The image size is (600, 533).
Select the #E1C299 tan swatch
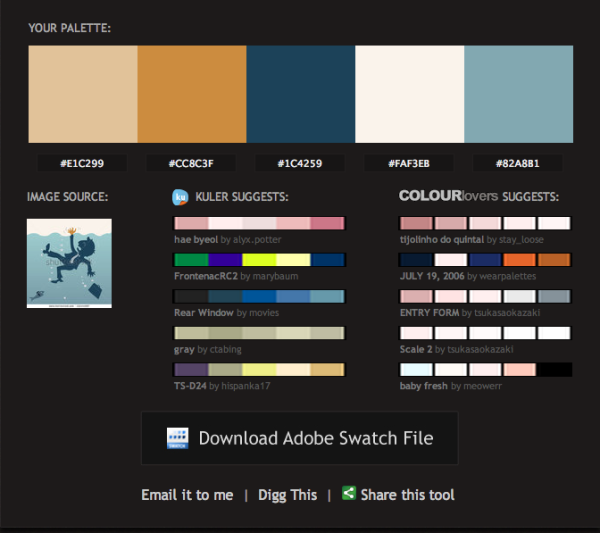point(83,94)
